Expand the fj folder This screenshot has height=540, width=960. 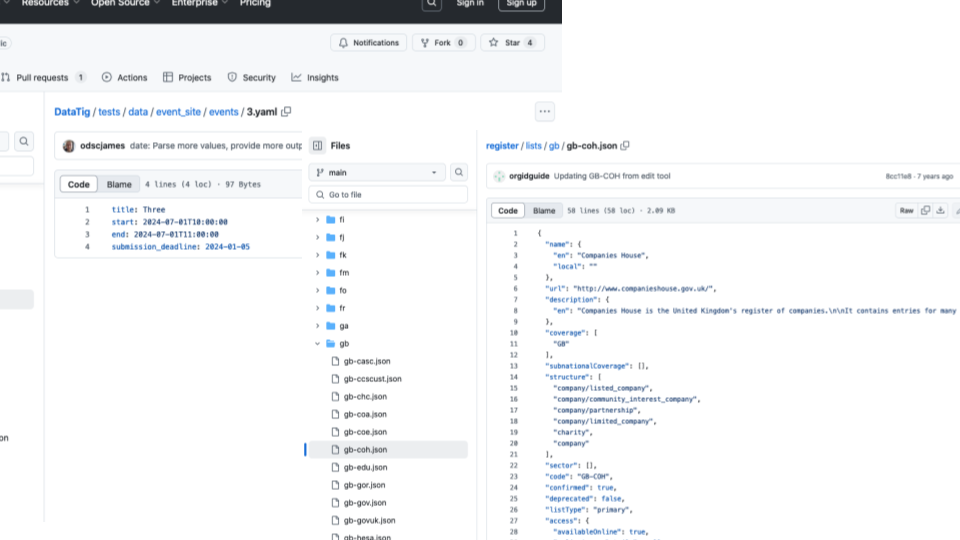tap(317, 237)
